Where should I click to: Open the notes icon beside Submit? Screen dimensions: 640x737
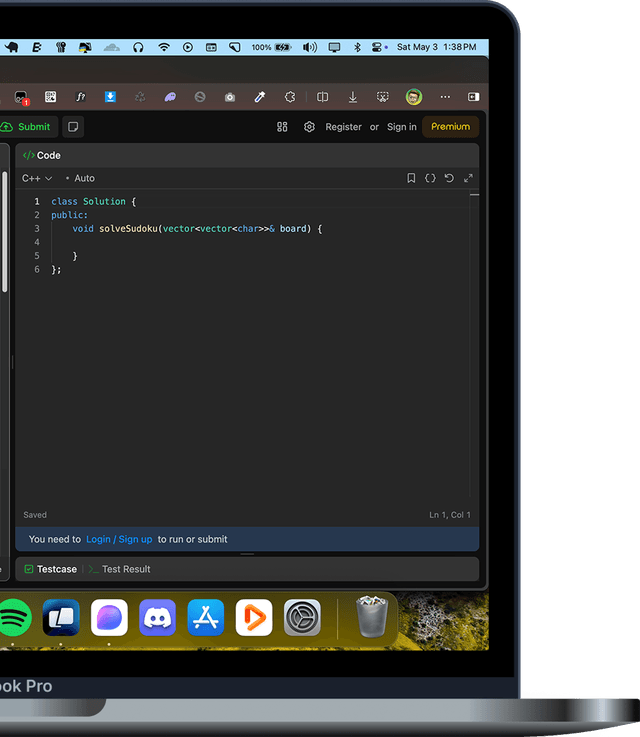point(73,127)
